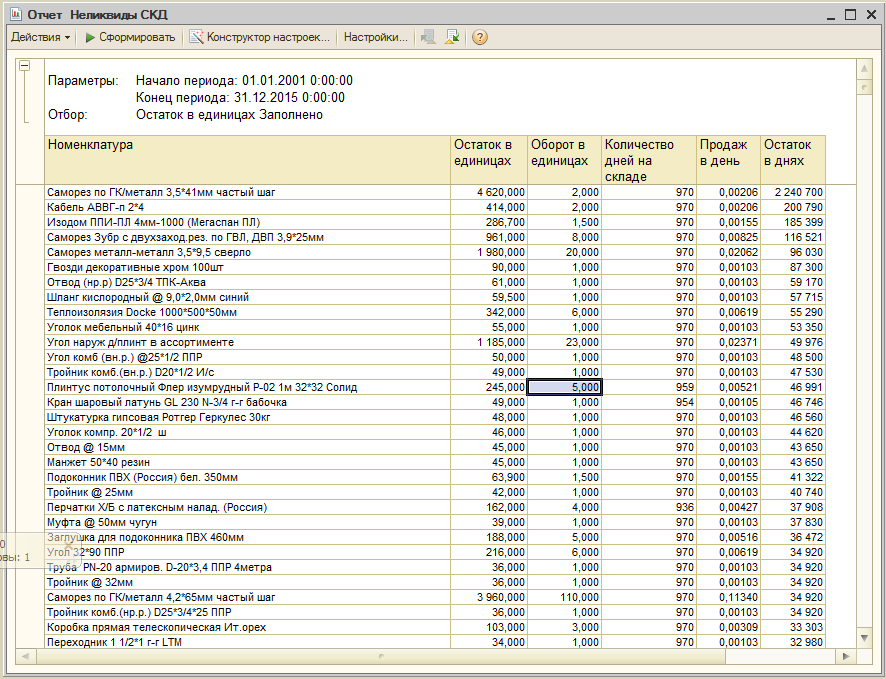Click the Продаж в день column header

click(728, 160)
